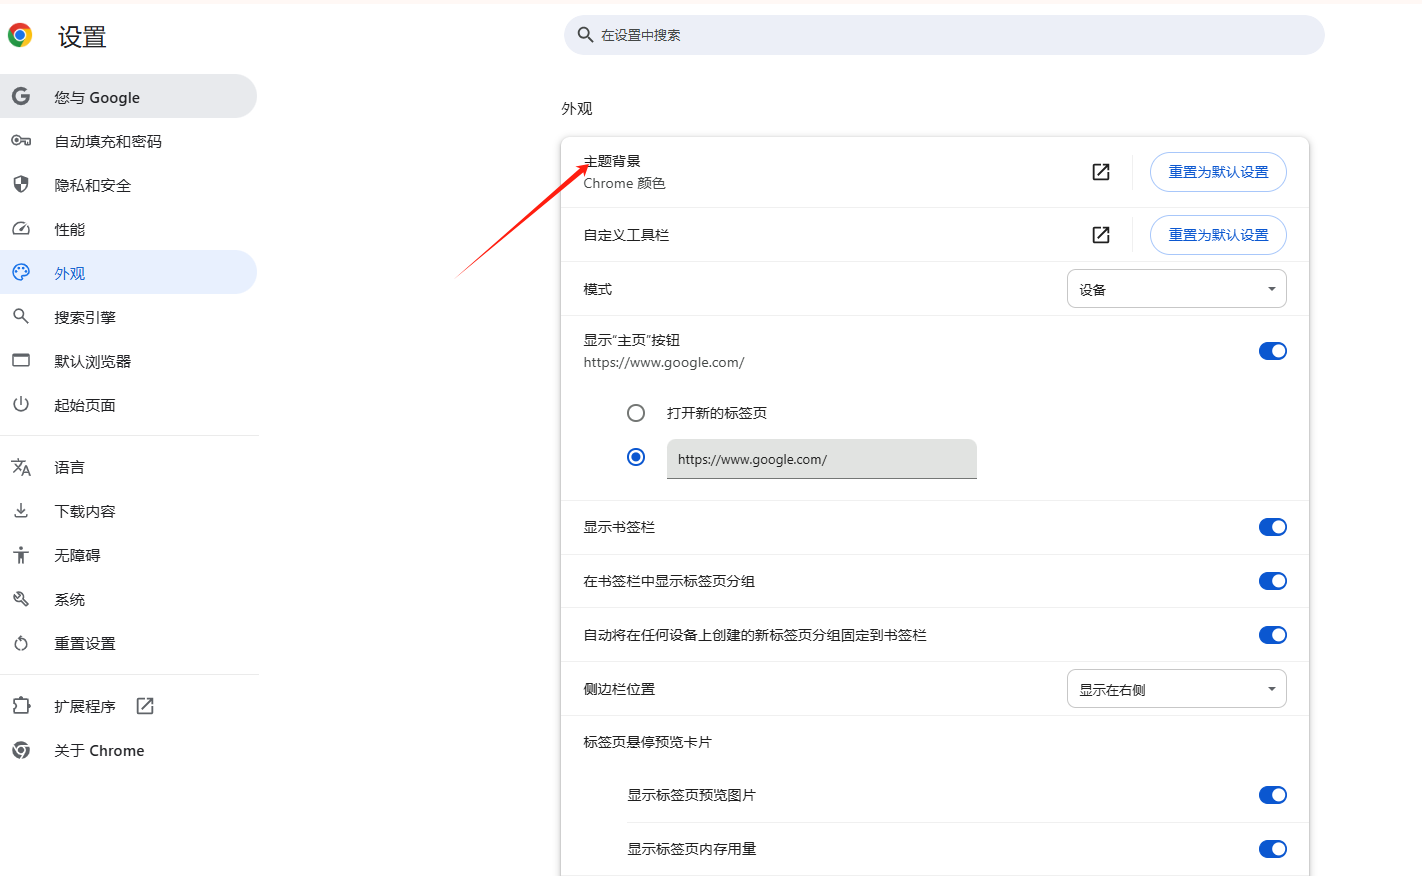Open the 侧边栏位置 dropdown showing 显示在右侧
1422x876 pixels.
(x=1177, y=689)
